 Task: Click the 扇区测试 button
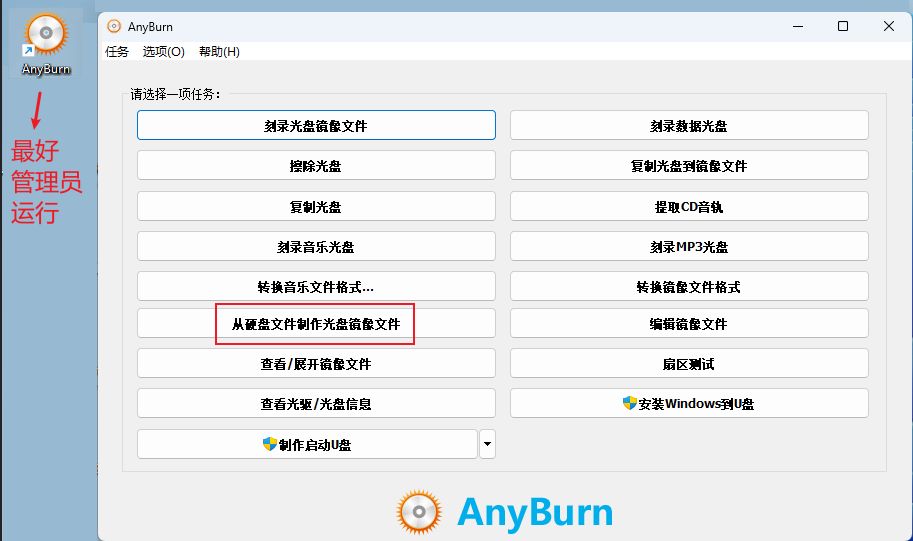pyautogui.click(x=689, y=364)
